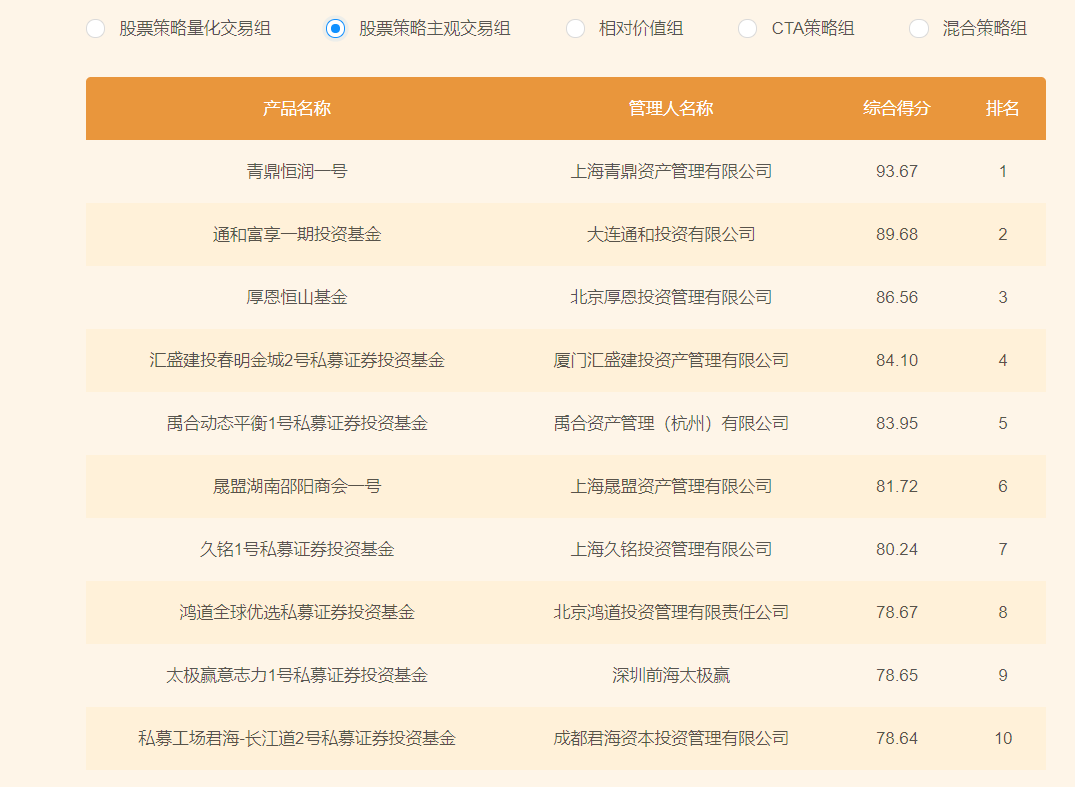Select product 厚恩恒山基金
This screenshot has width=1075, height=787.
tap(297, 298)
